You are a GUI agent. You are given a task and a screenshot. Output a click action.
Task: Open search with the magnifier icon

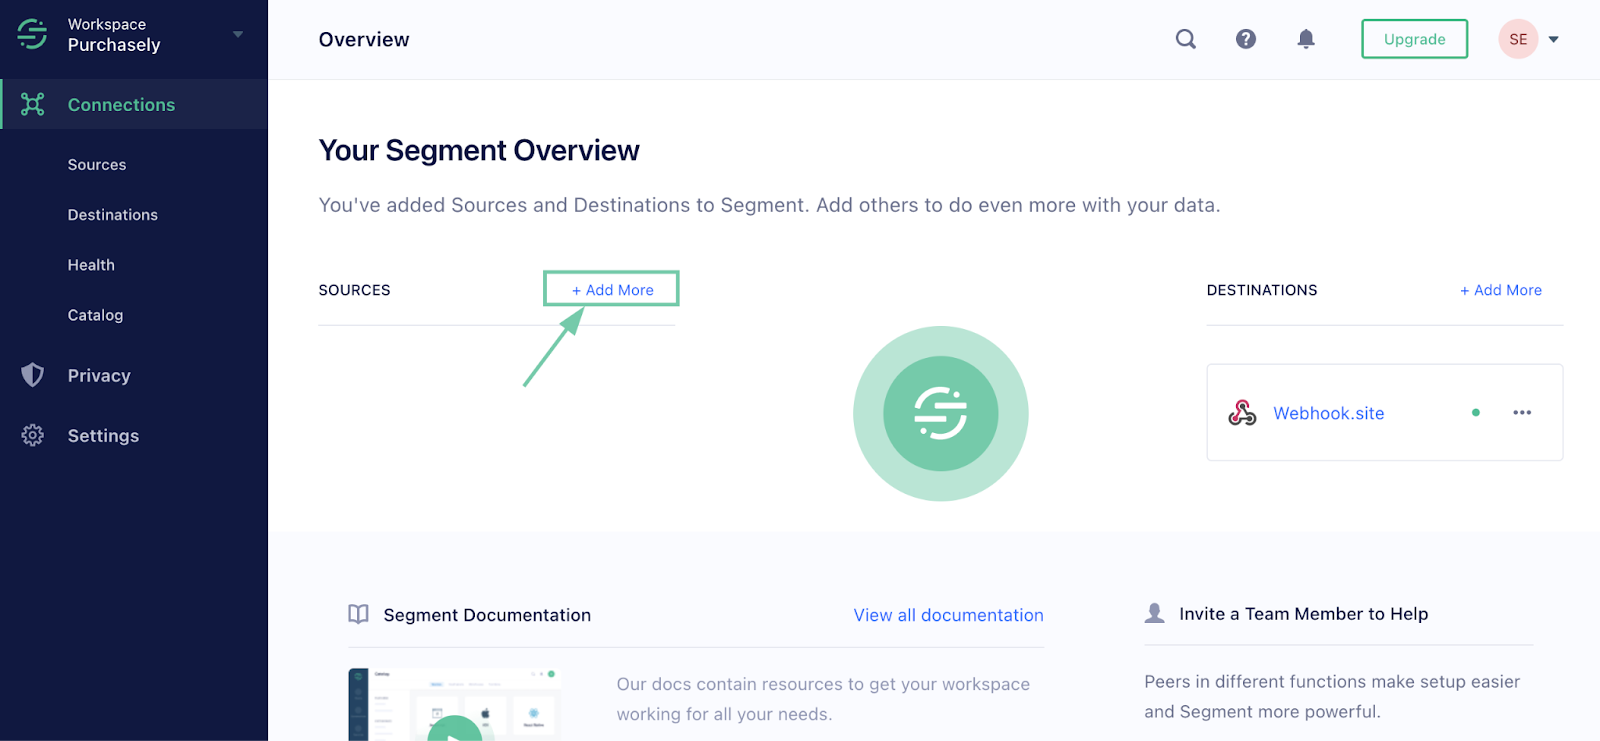[1186, 39]
